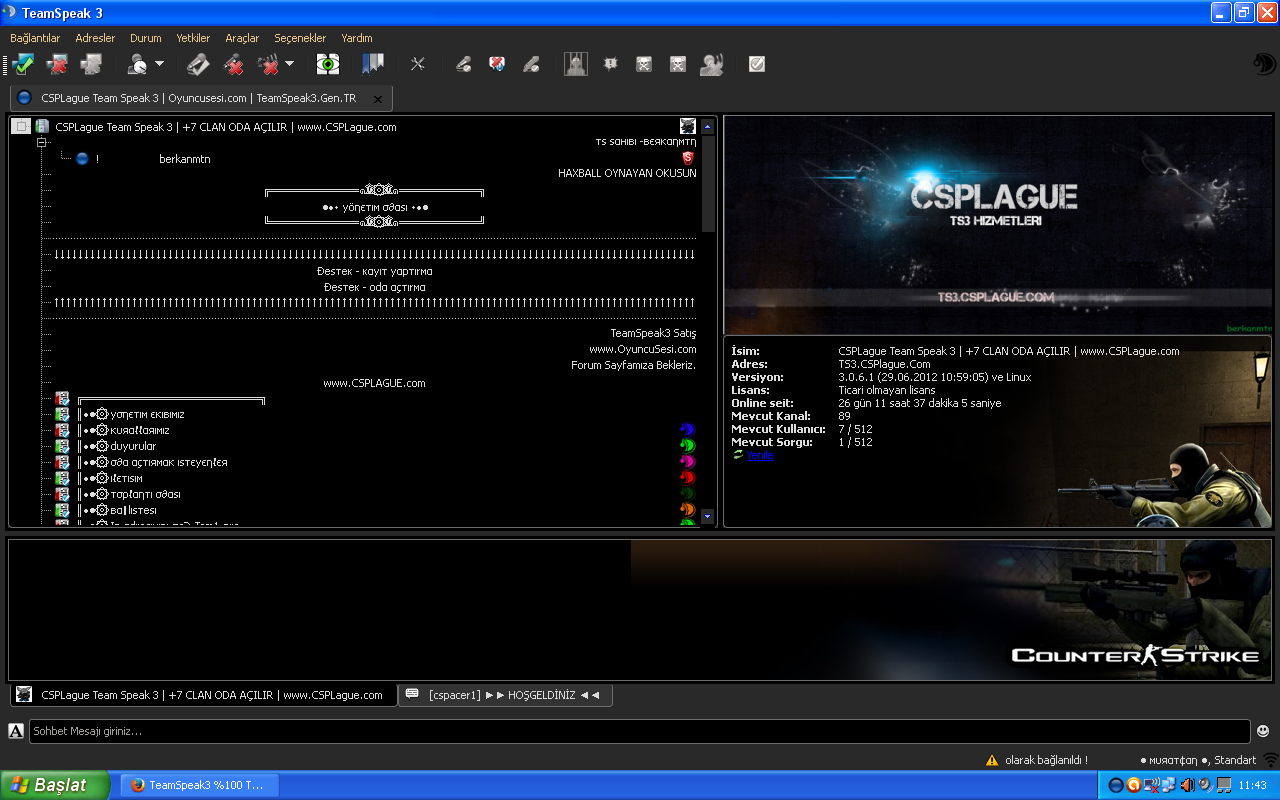This screenshot has width=1280, height=800.
Task: Open away status dropdown arrow
Action: (x=160, y=64)
